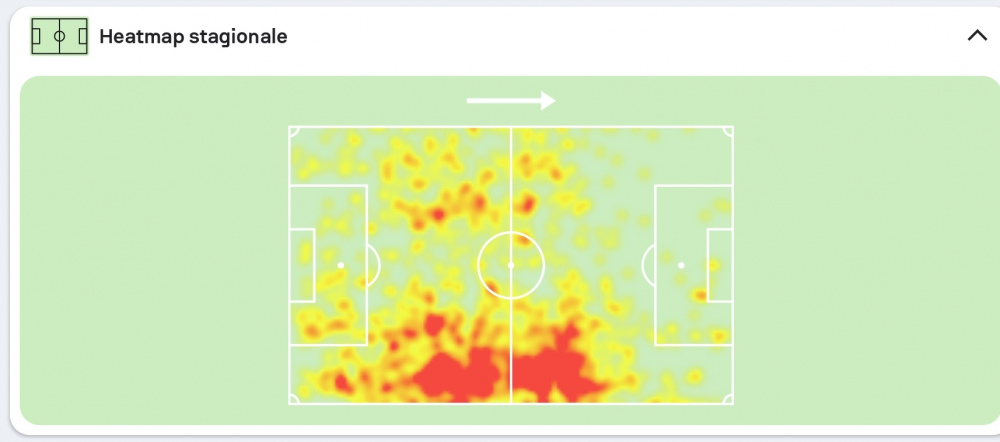Click the right penalty arc

(648, 265)
